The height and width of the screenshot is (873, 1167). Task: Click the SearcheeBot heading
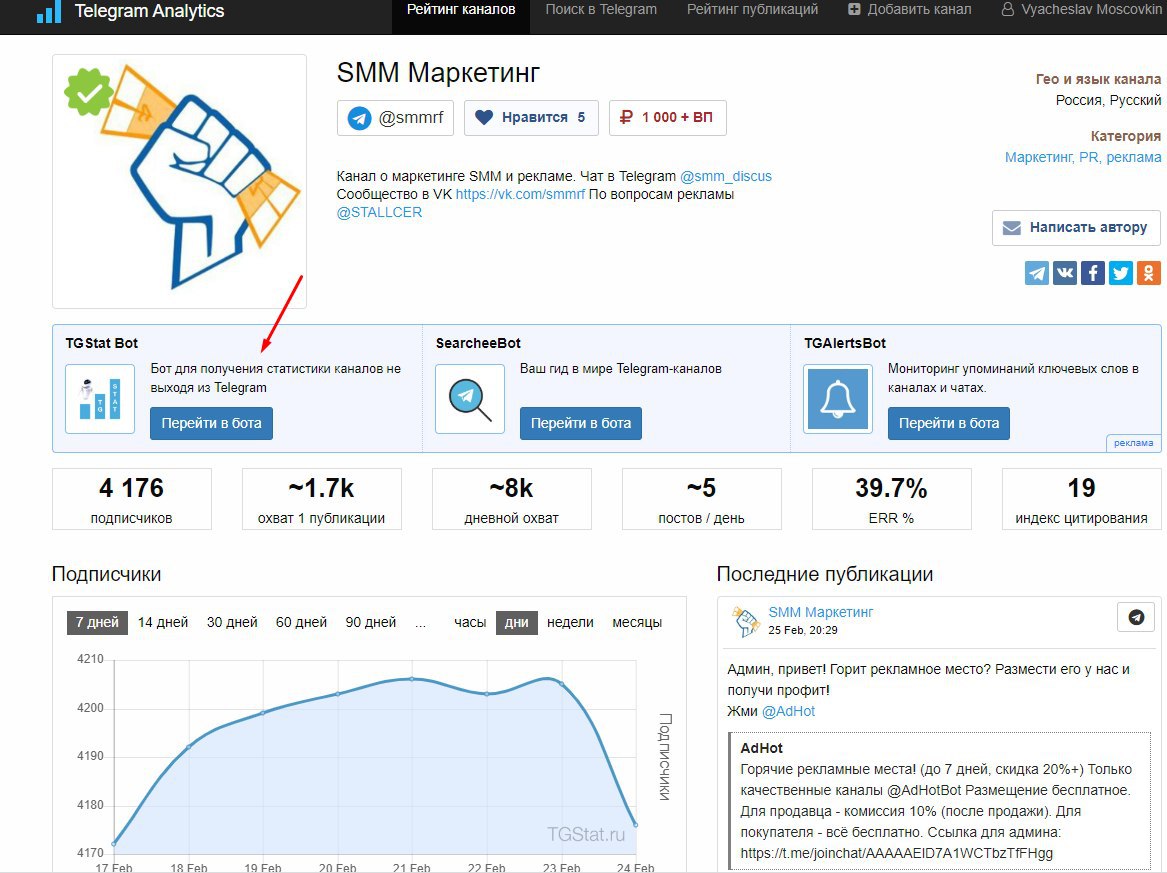point(478,343)
